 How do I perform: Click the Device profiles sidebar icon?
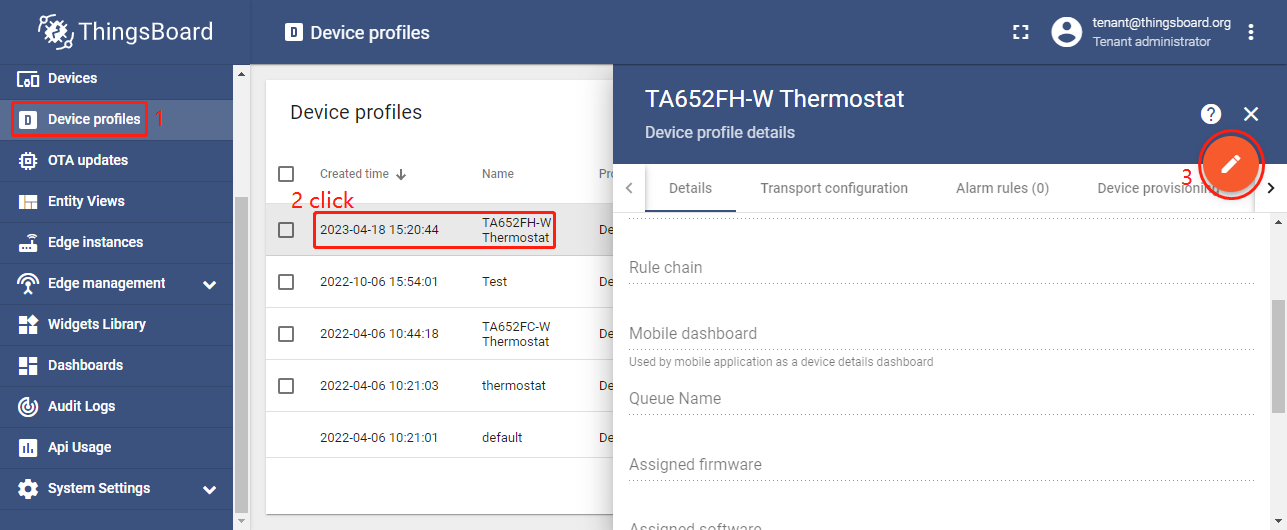(x=28, y=120)
